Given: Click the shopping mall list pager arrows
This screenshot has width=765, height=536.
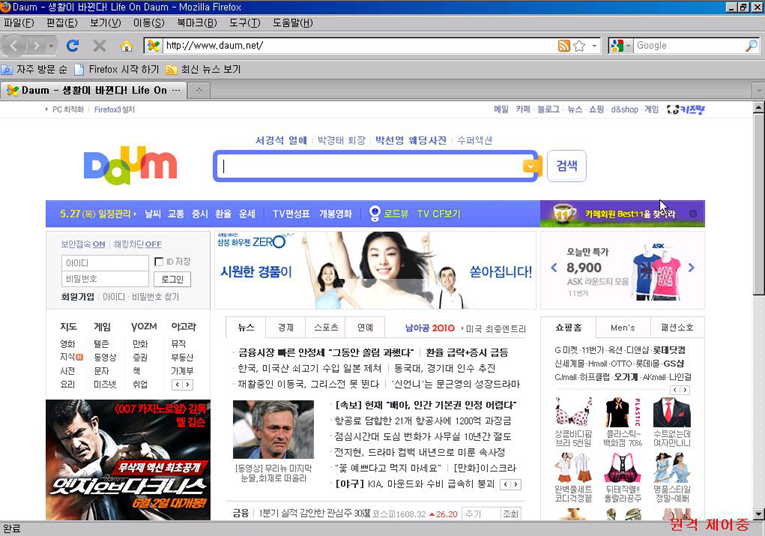Looking at the screenshot, I should (680, 390).
